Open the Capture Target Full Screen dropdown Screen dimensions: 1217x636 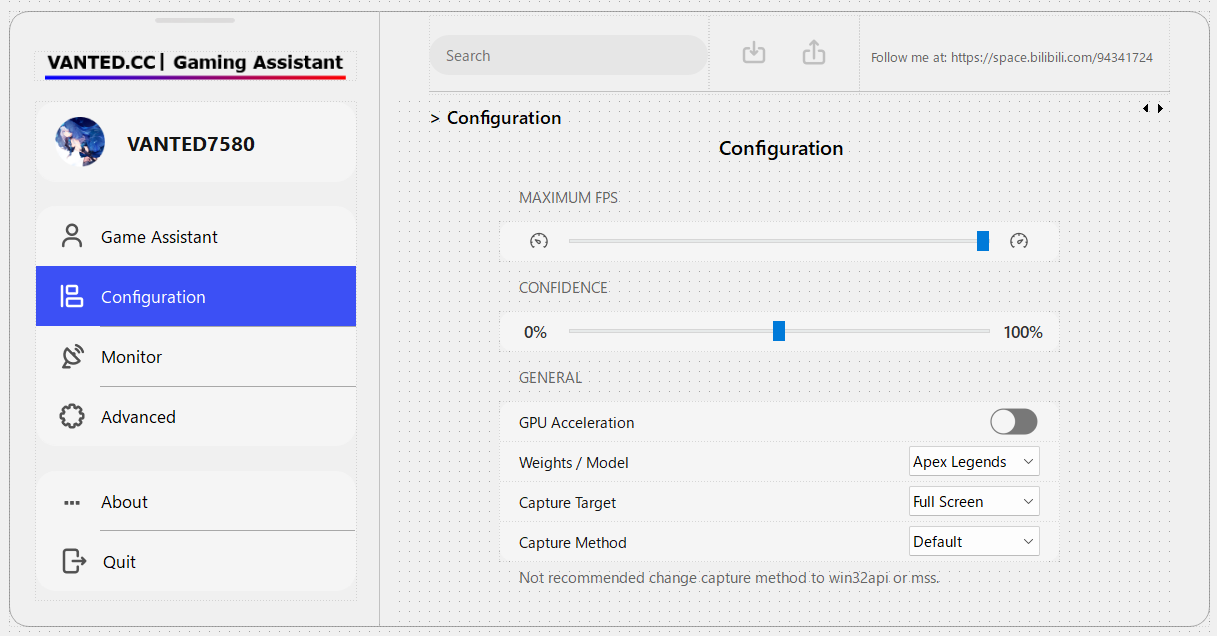tap(974, 501)
